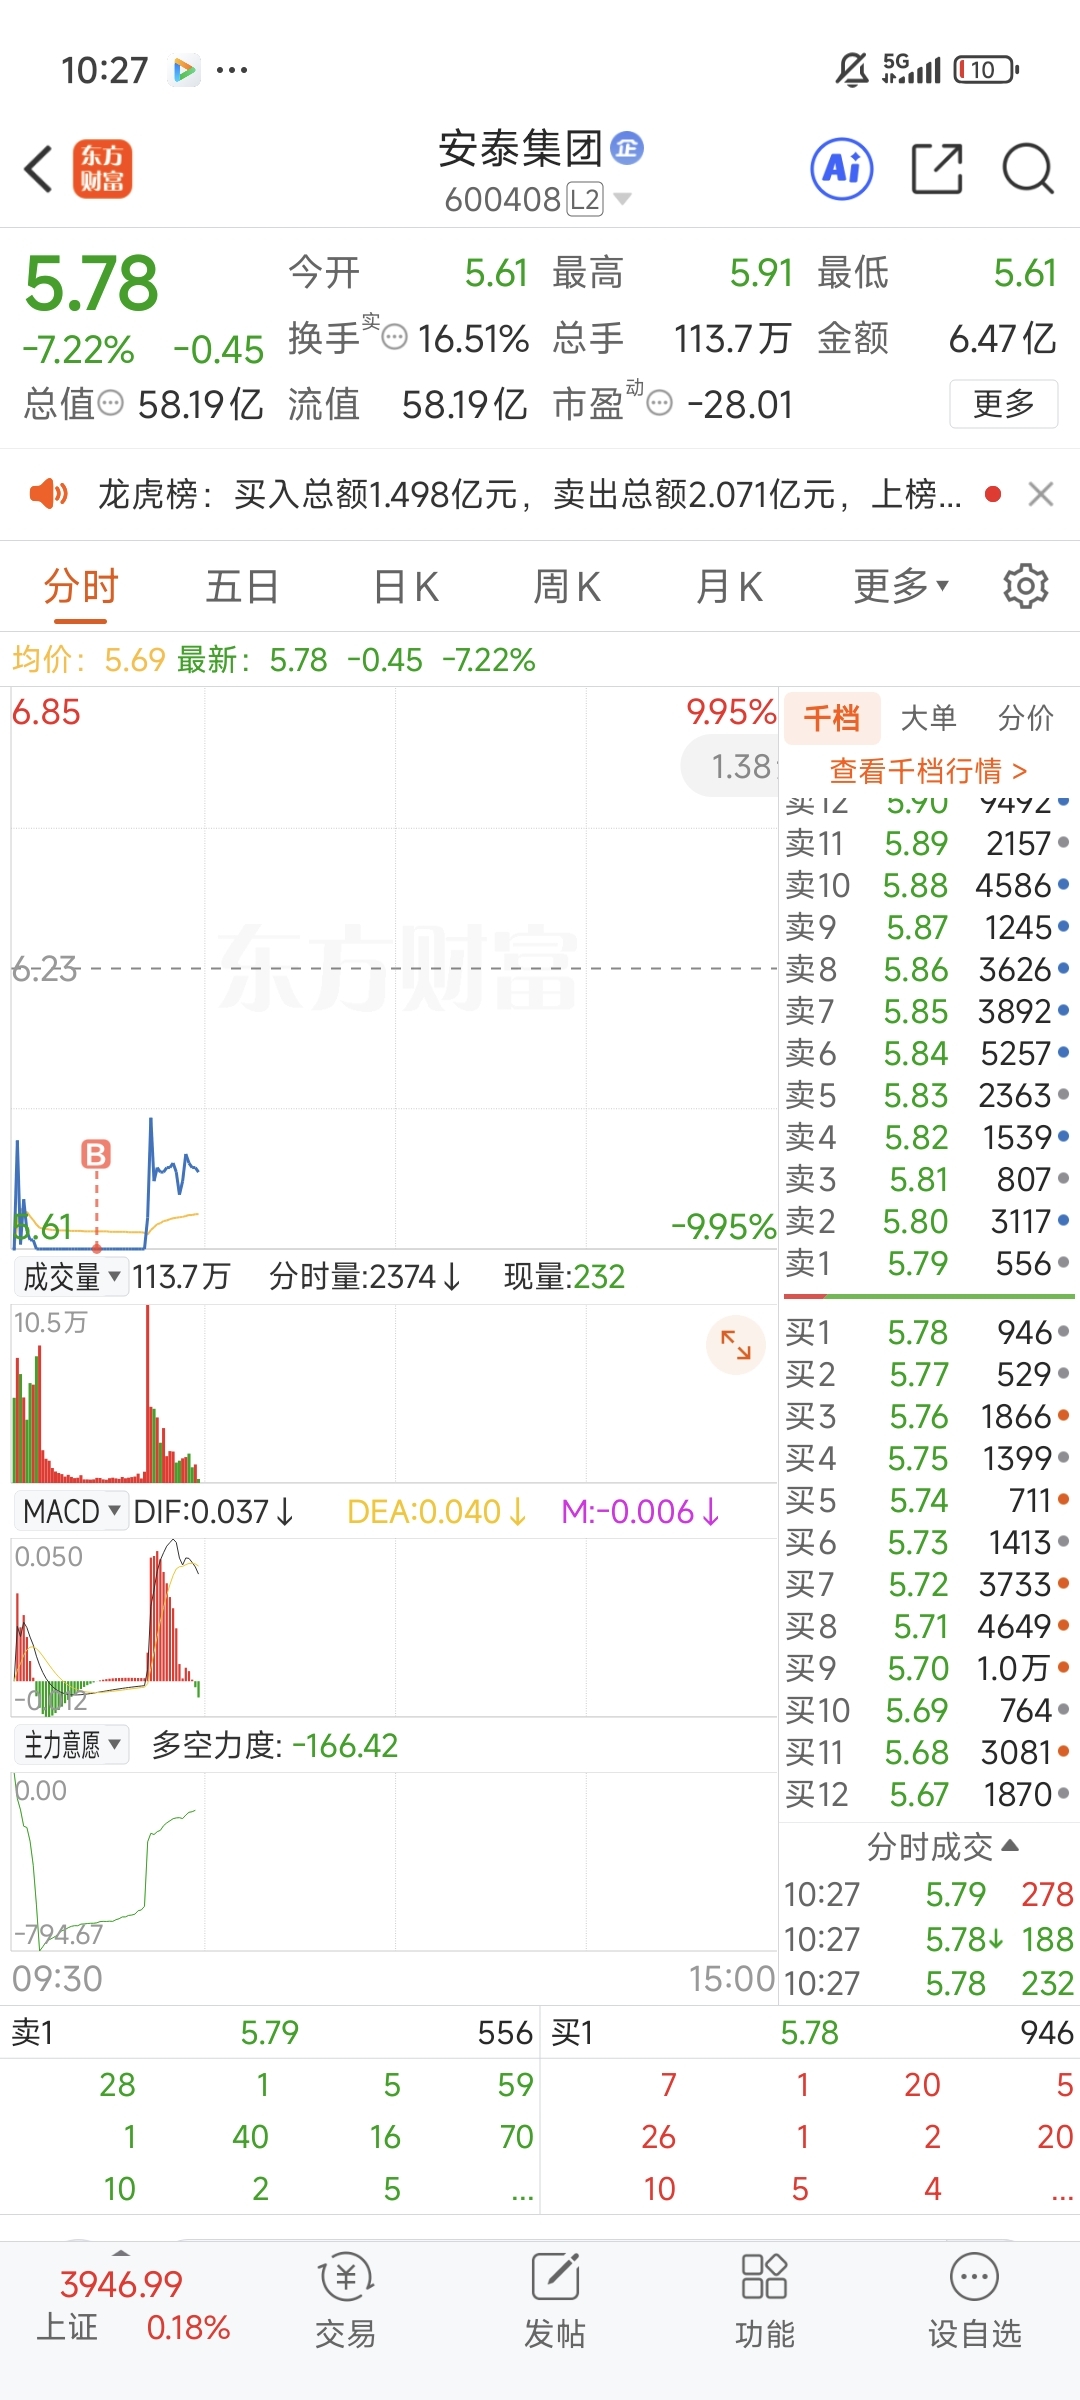This screenshot has height=2400, width=1080.
Task: Tap the 买12 5.67 1870 row
Action: pos(927,1794)
